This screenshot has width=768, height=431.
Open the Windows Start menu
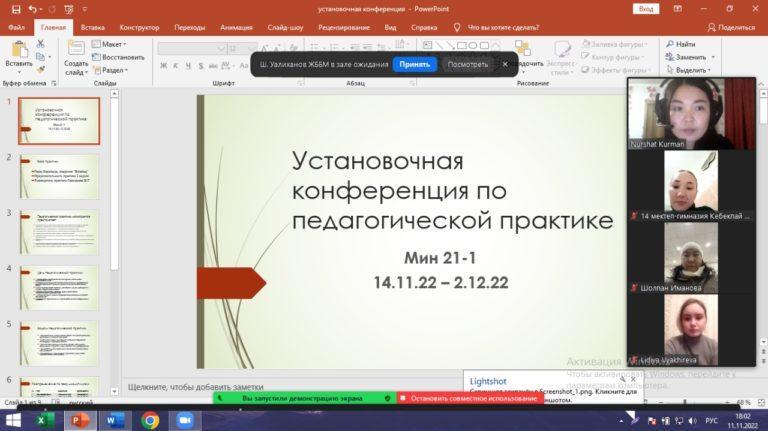tap(13, 420)
